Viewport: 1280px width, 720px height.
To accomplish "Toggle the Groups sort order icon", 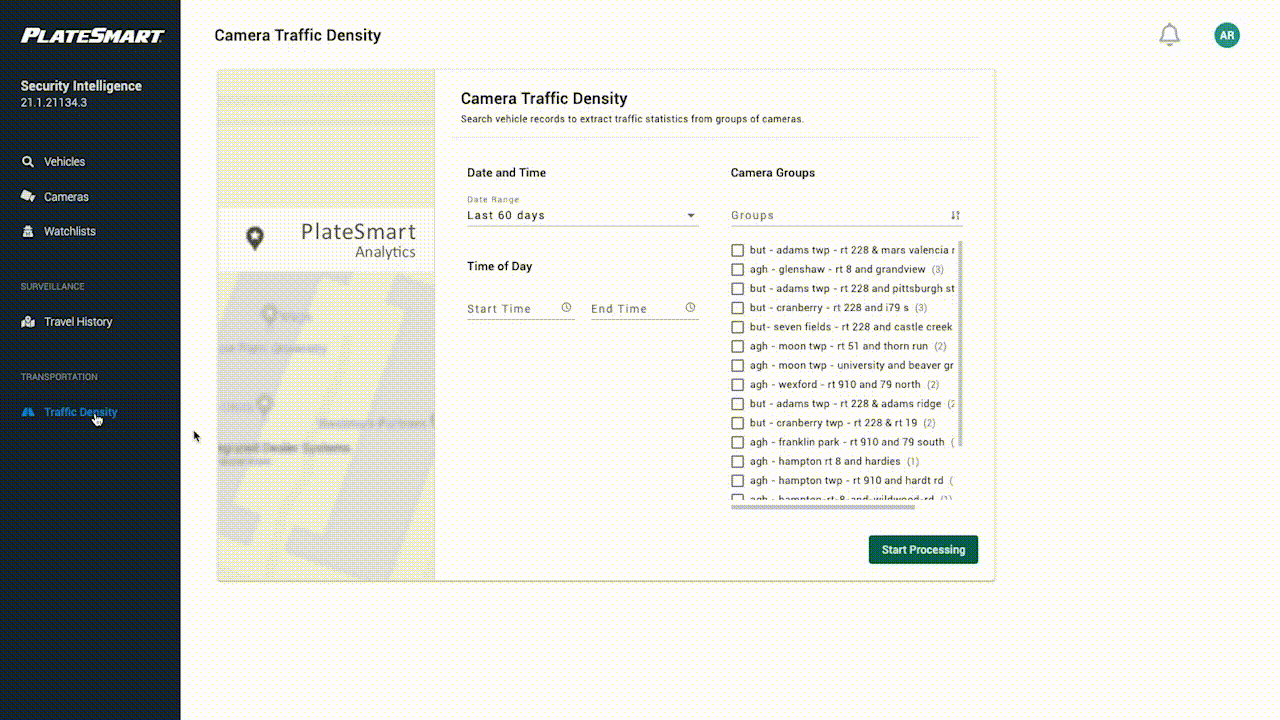I will coord(955,215).
